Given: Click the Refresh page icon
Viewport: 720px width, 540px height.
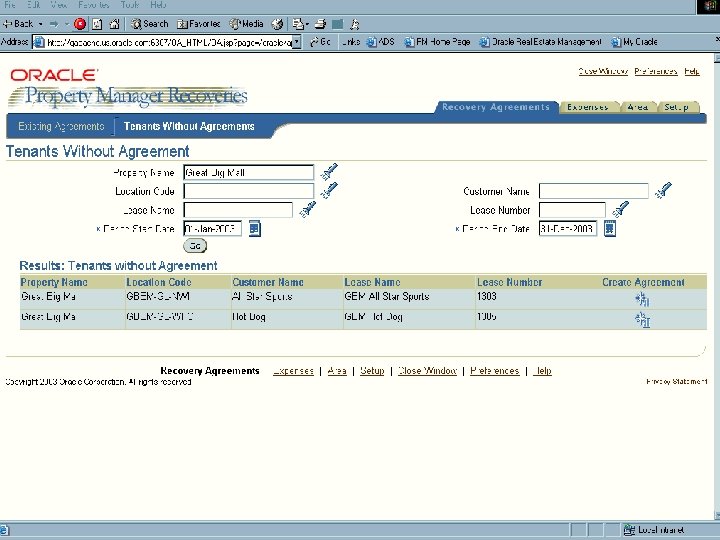Looking at the screenshot, I should [x=97, y=24].
